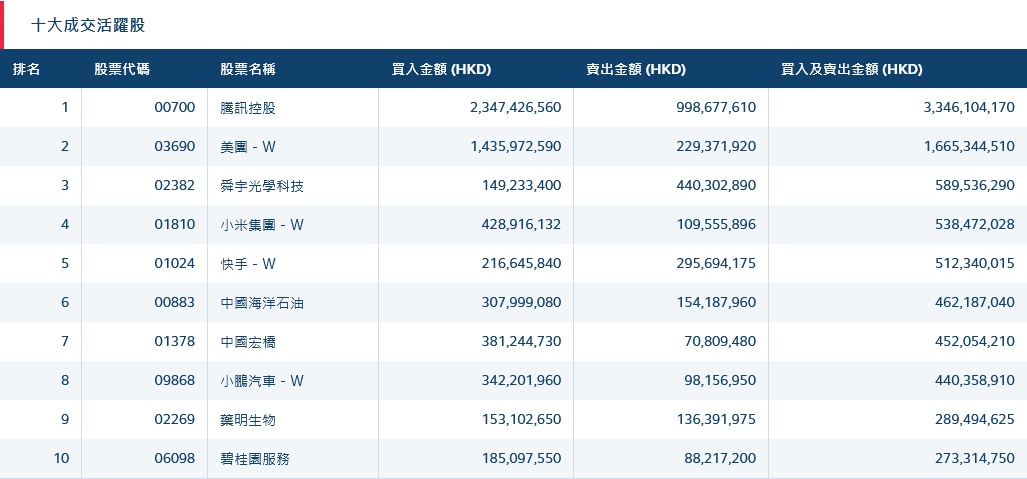Select stock code 01024

point(175,263)
